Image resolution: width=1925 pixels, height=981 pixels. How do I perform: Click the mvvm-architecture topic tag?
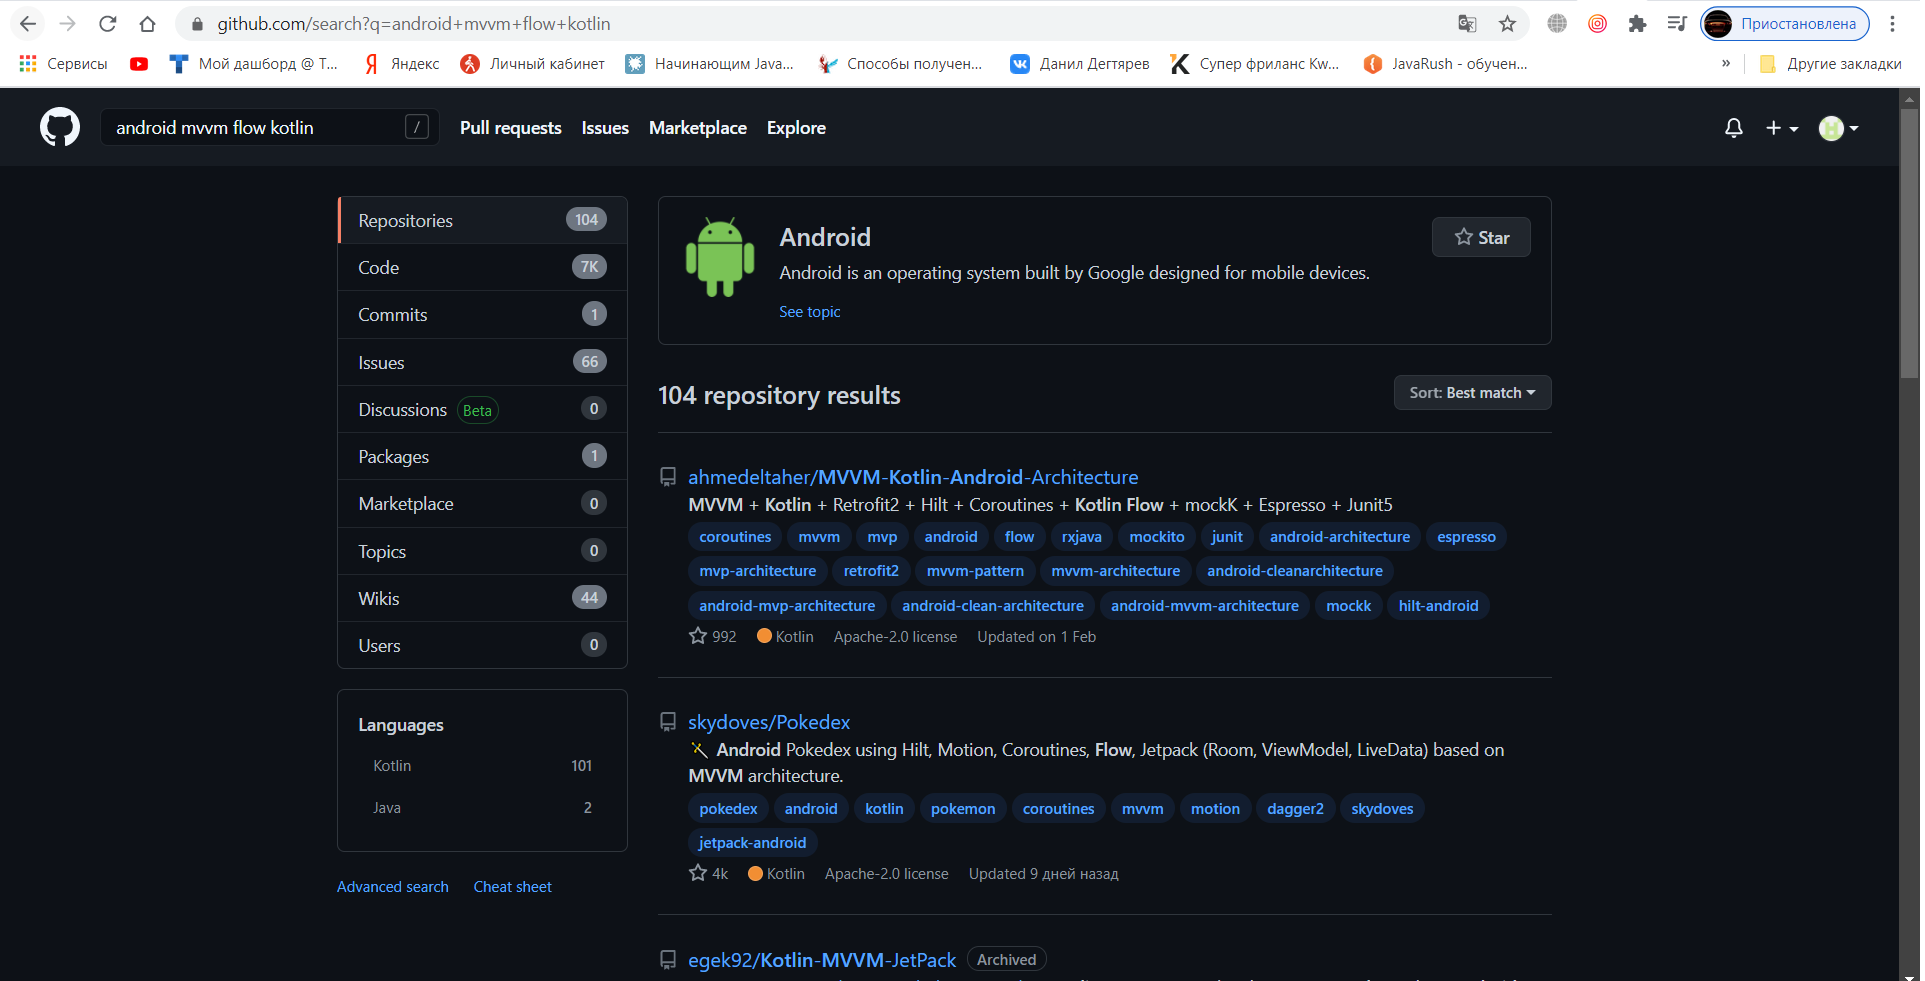click(x=1116, y=571)
